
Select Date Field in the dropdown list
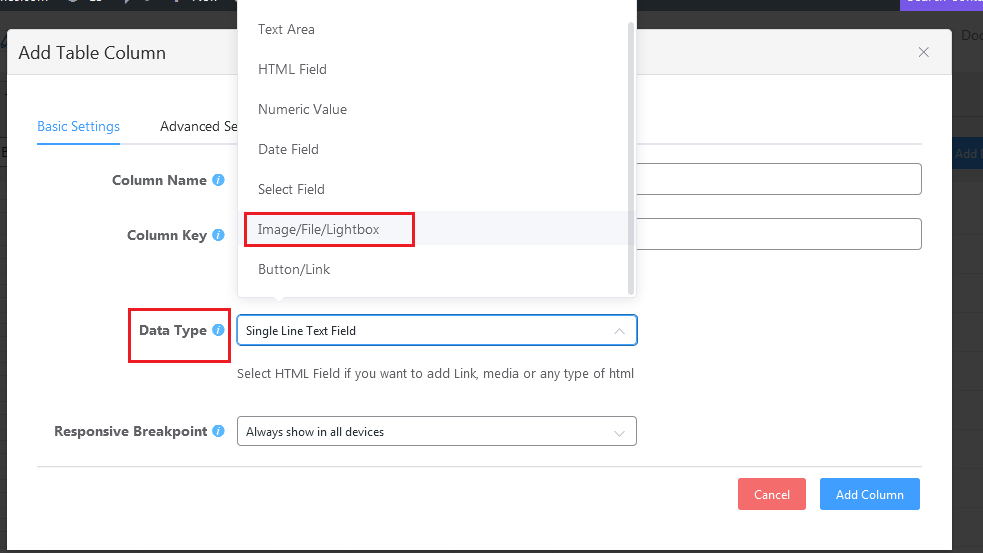(288, 149)
